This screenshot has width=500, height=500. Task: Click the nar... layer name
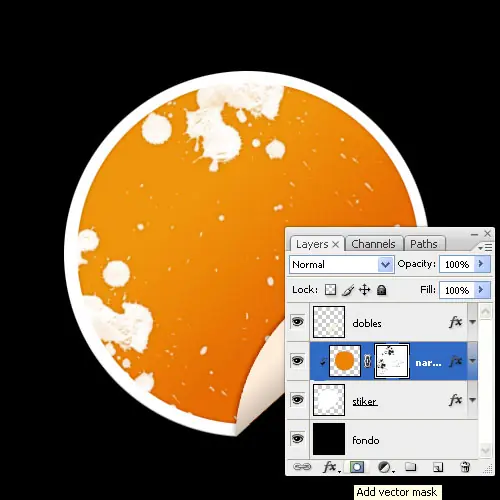(x=428, y=363)
